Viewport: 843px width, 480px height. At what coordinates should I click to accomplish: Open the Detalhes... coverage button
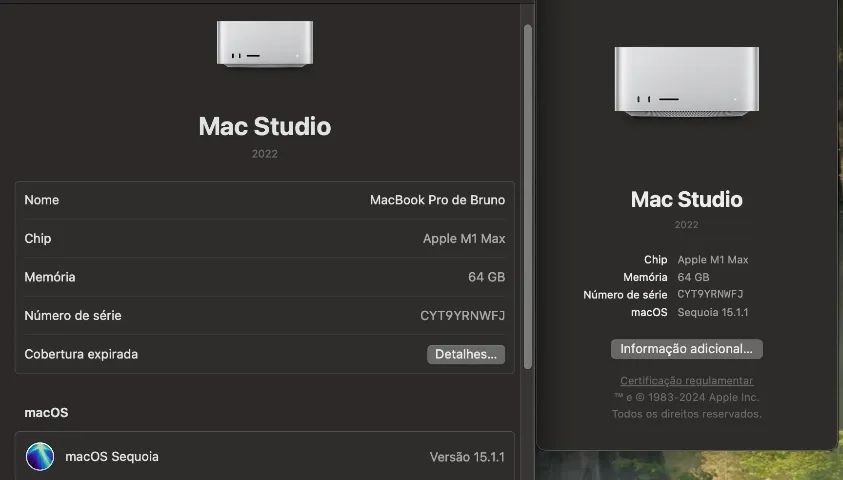(x=466, y=354)
